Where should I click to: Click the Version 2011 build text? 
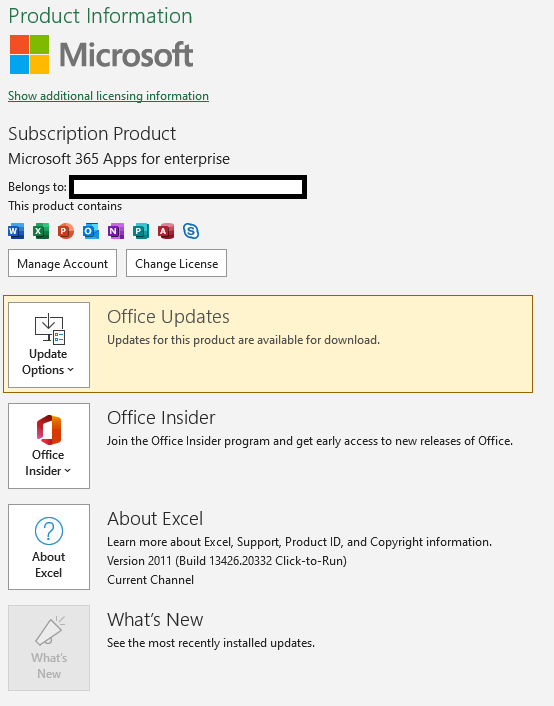(x=227, y=561)
